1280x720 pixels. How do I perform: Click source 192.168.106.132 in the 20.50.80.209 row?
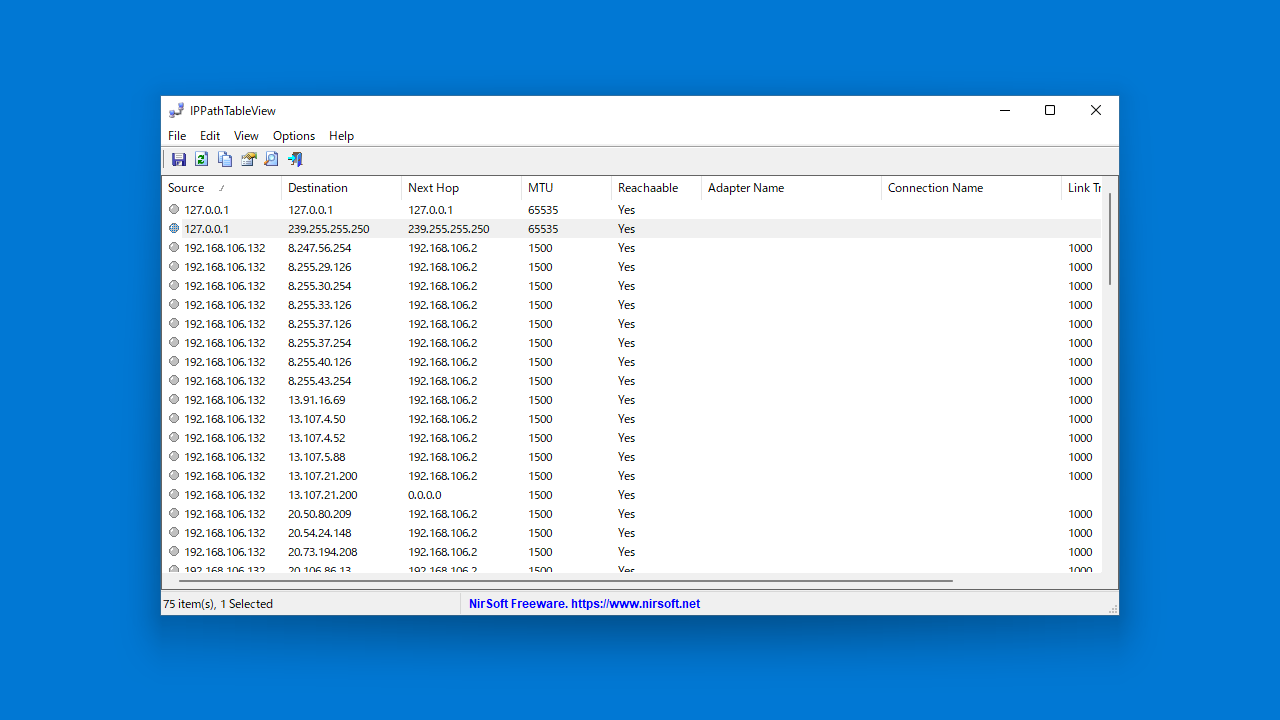click(225, 514)
